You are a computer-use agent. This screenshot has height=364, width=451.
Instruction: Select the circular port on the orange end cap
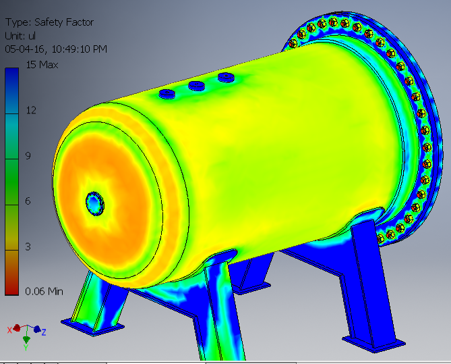click(x=95, y=203)
